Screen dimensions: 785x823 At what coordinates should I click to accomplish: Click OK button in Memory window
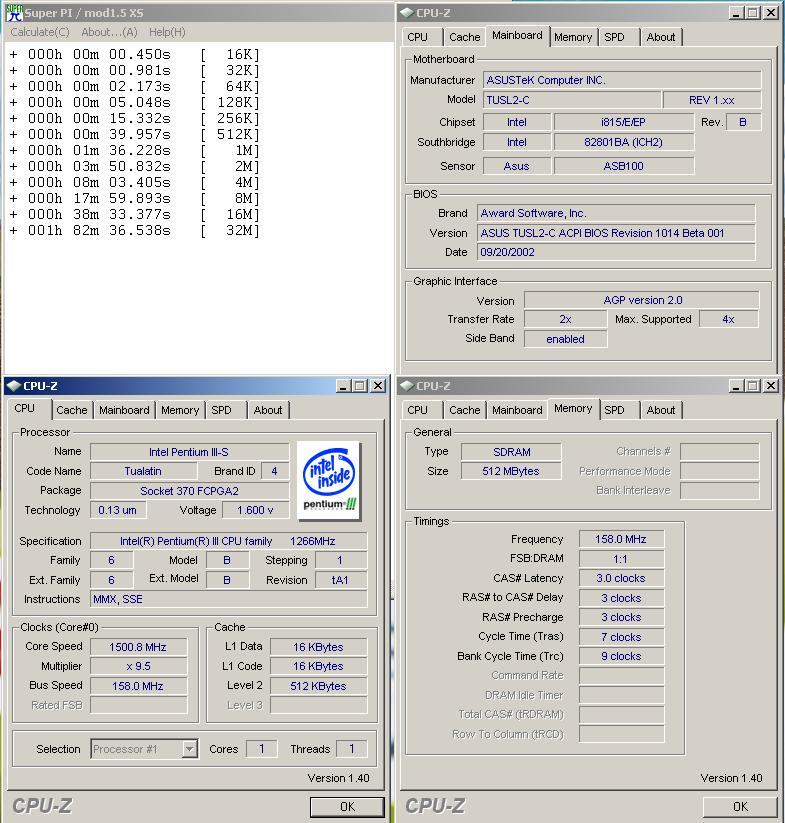tap(740, 807)
